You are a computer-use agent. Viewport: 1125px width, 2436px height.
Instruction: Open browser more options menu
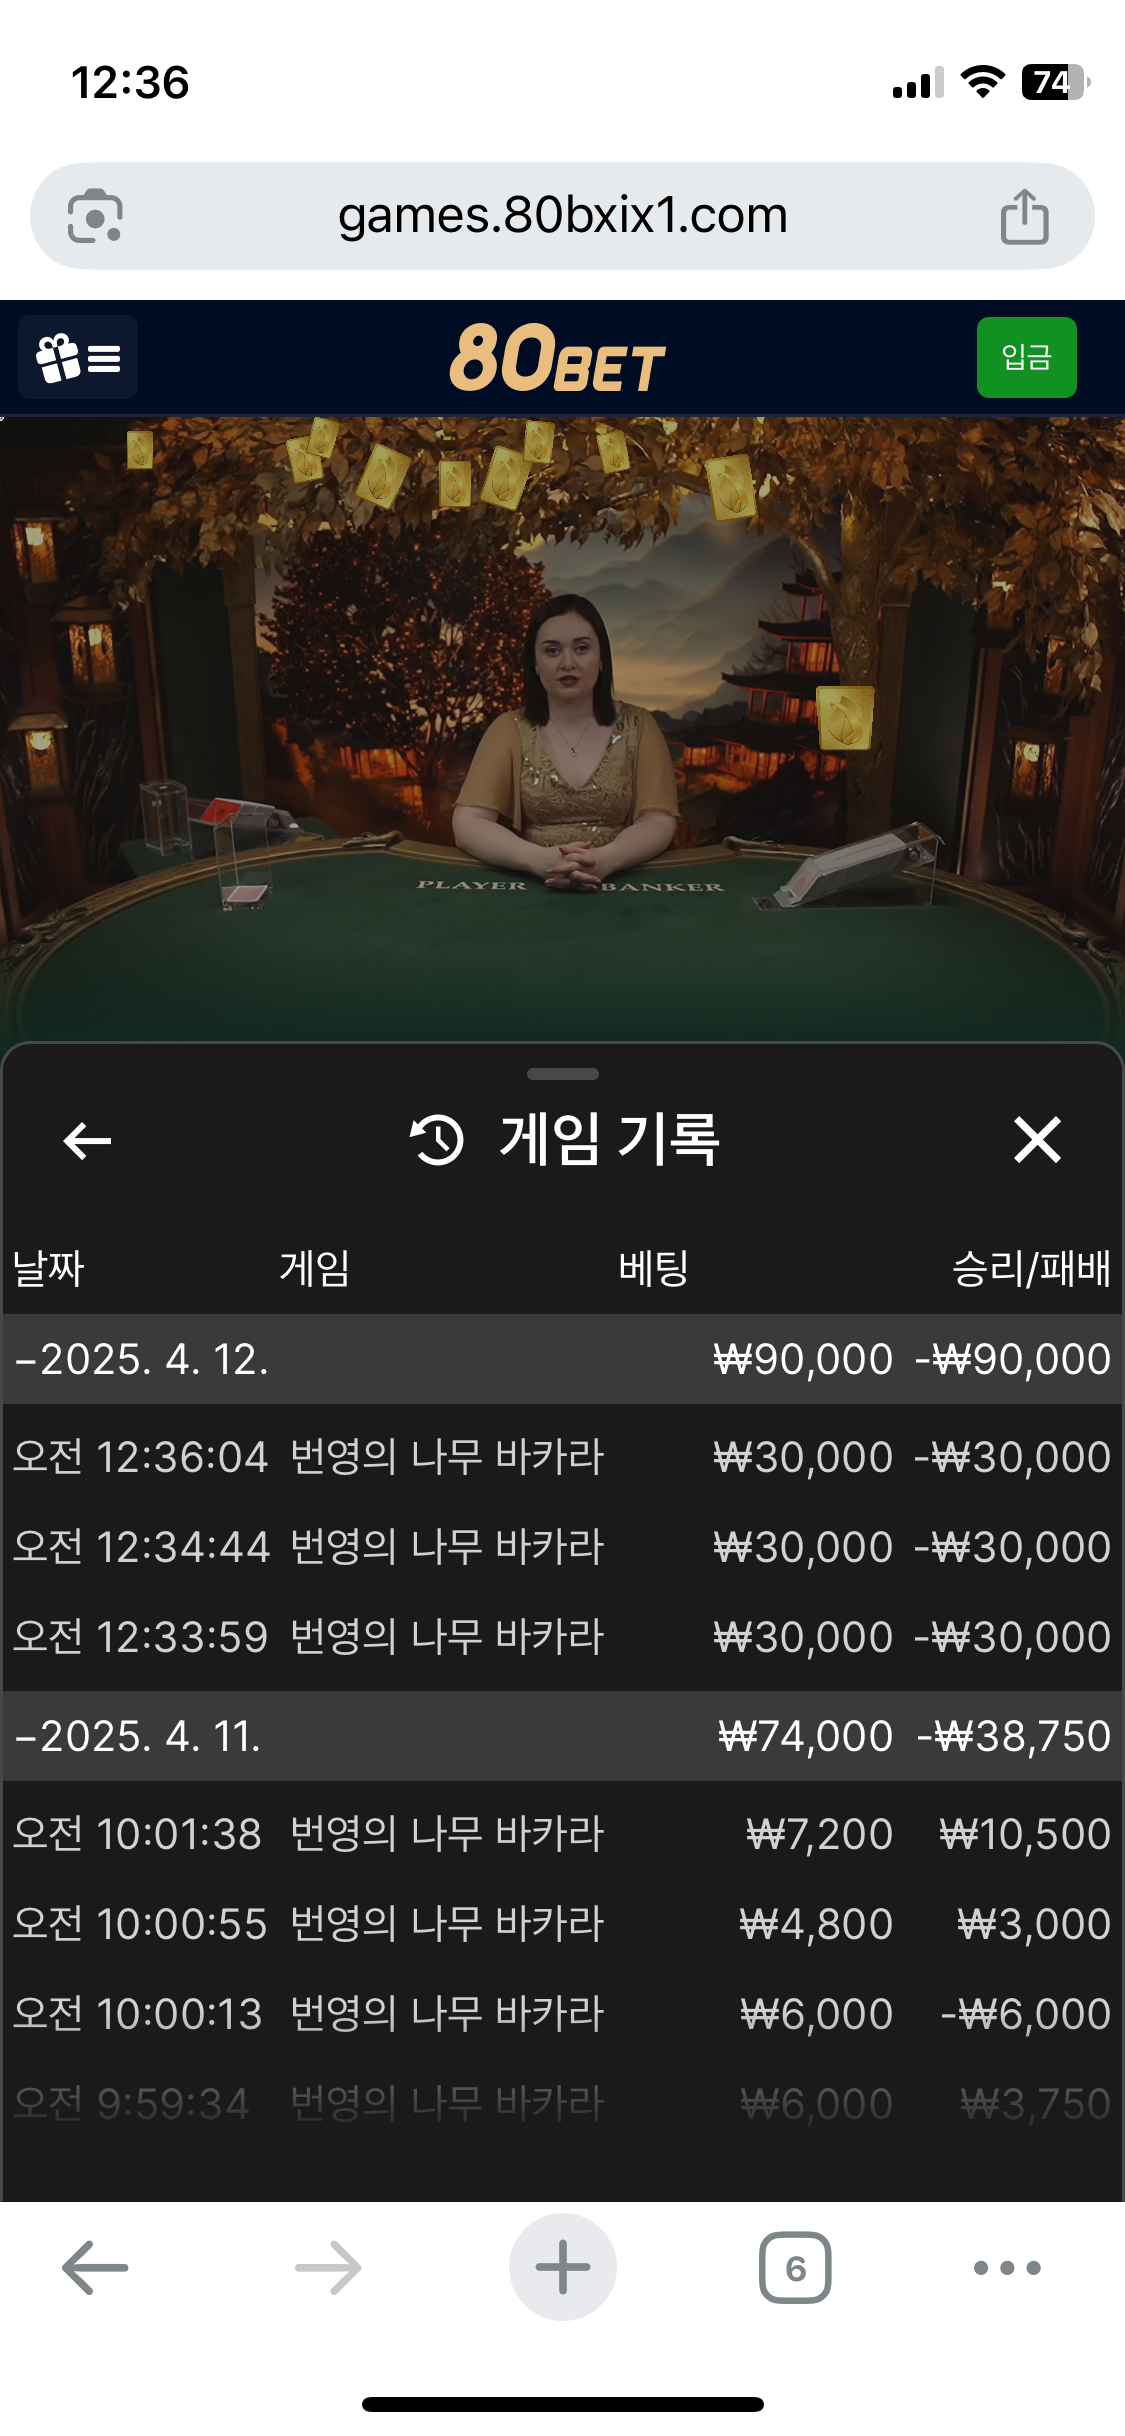click(1007, 2267)
